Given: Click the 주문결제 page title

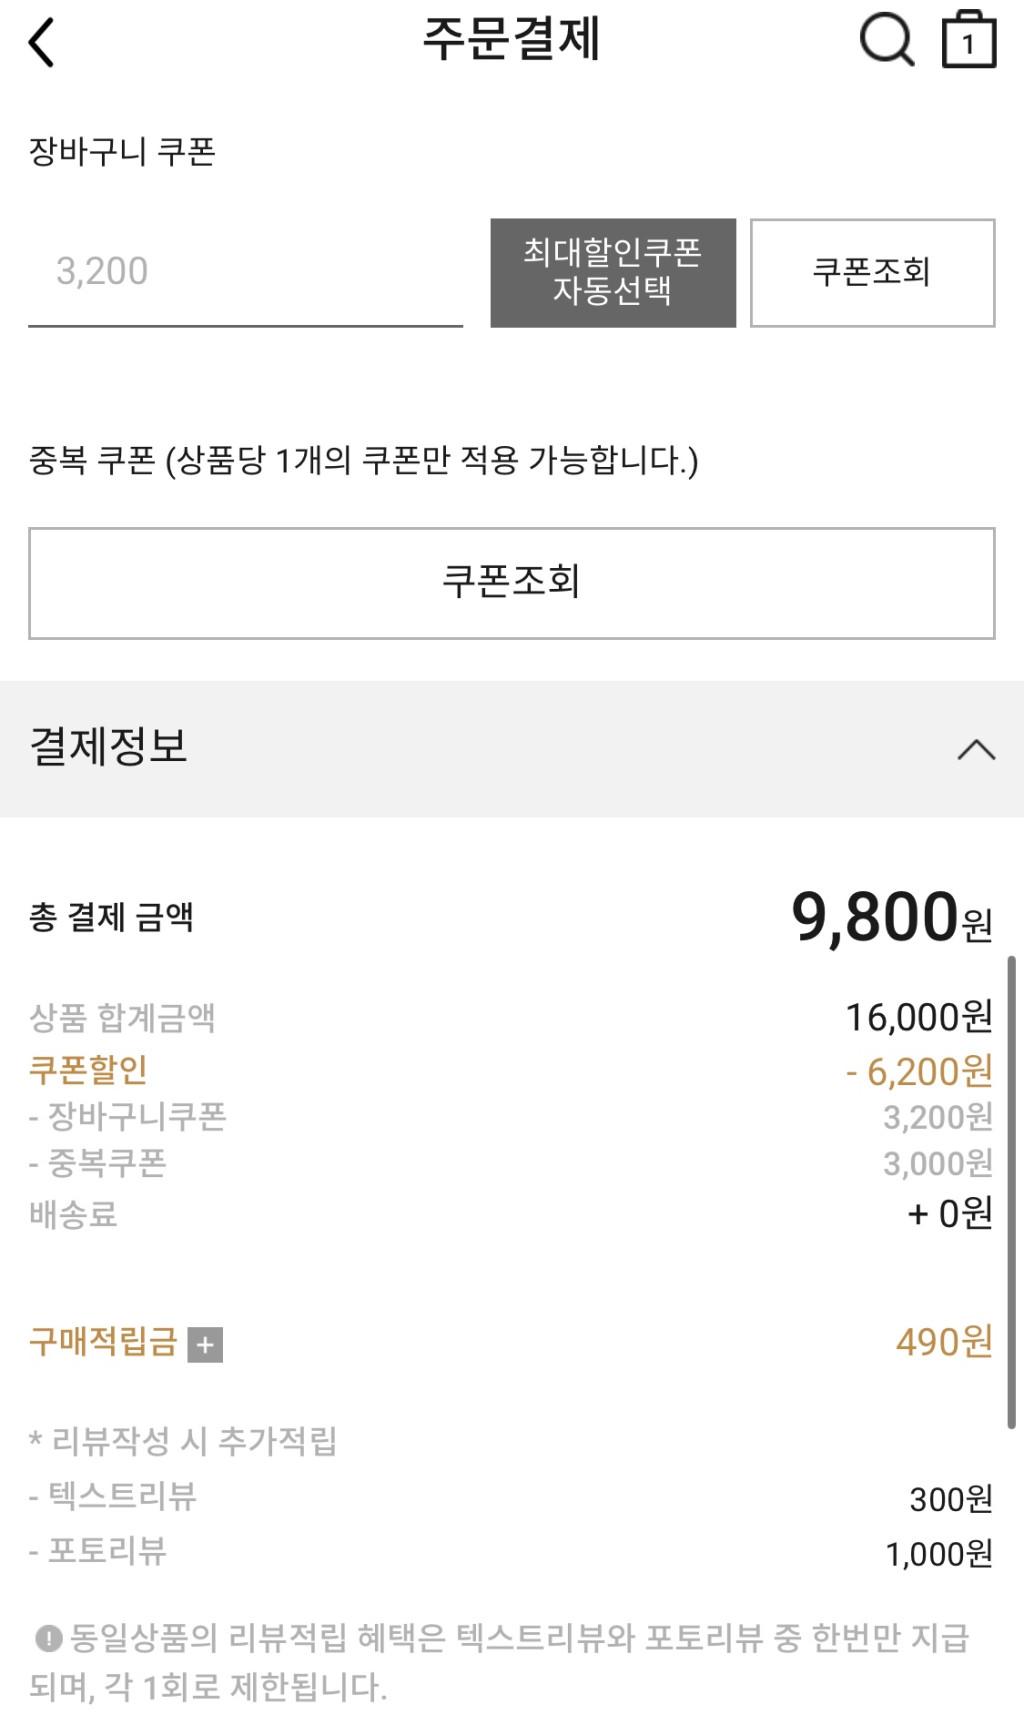Looking at the screenshot, I should click(x=511, y=40).
